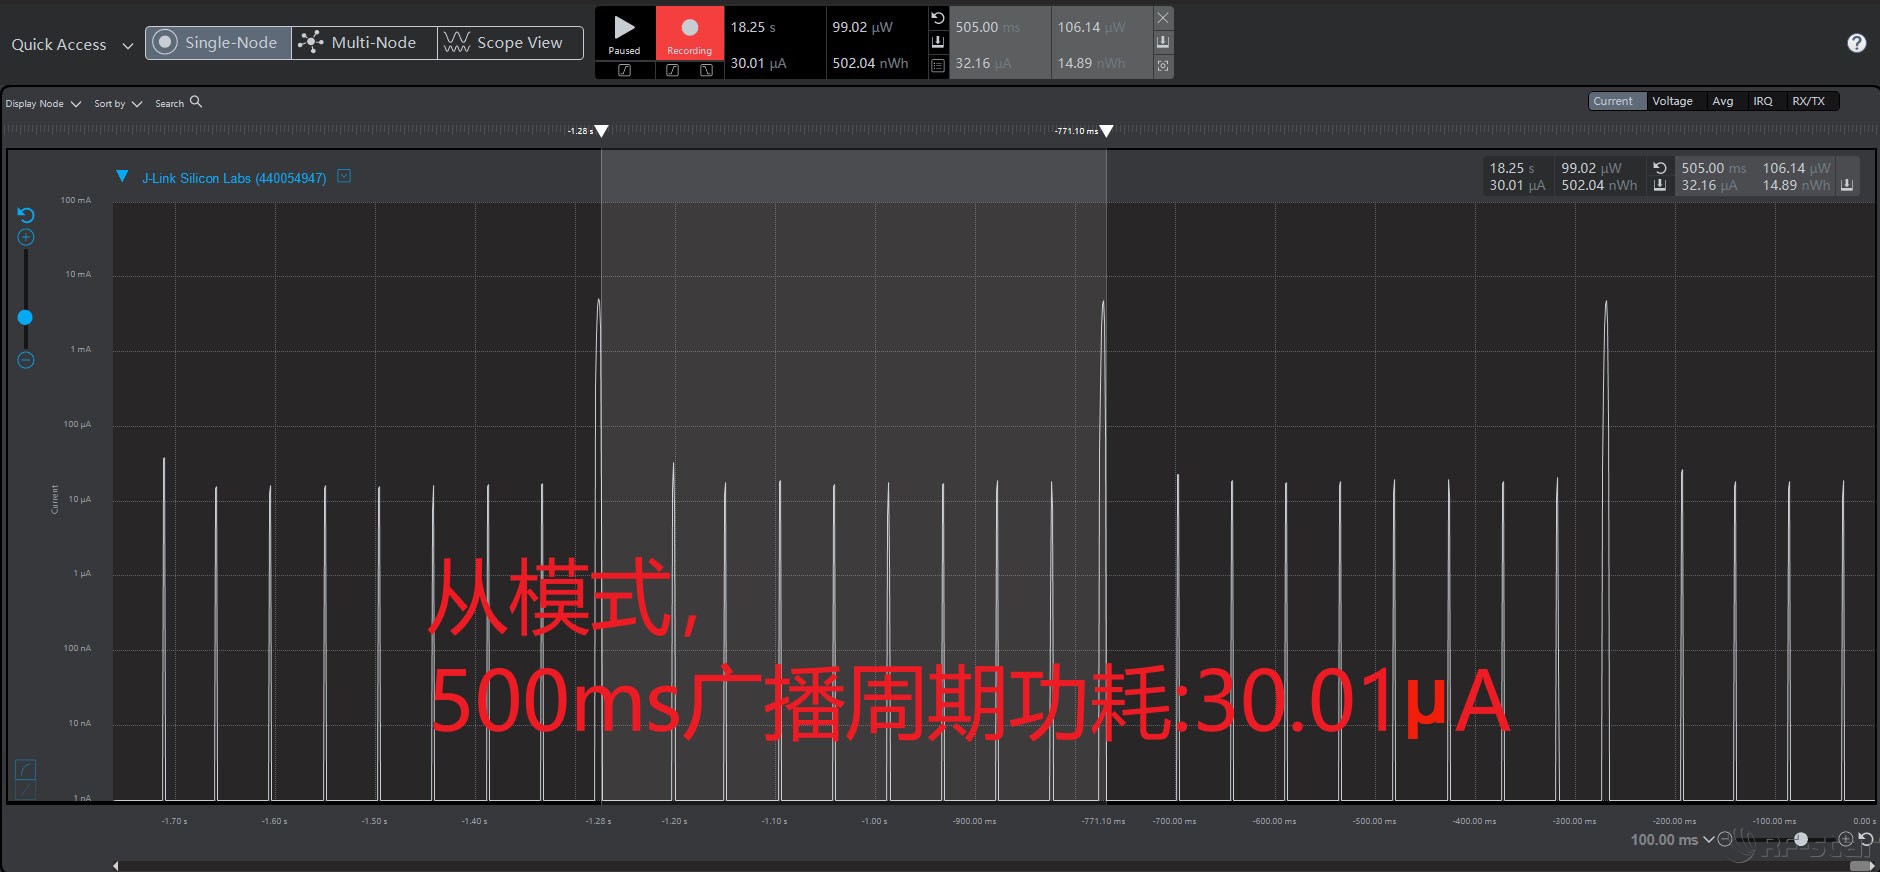The width and height of the screenshot is (1880, 872).
Task: Click the horizontal scrollbar left arrow
Action: (x=116, y=866)
